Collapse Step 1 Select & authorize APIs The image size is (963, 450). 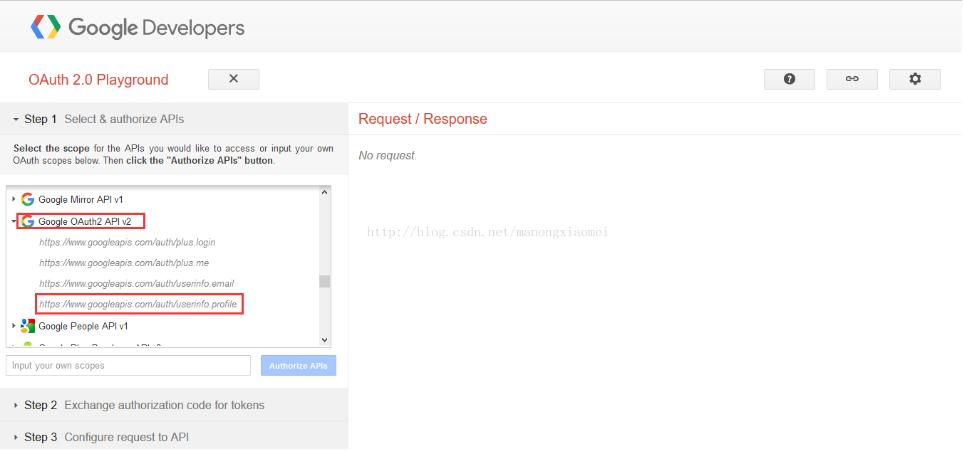174,119
